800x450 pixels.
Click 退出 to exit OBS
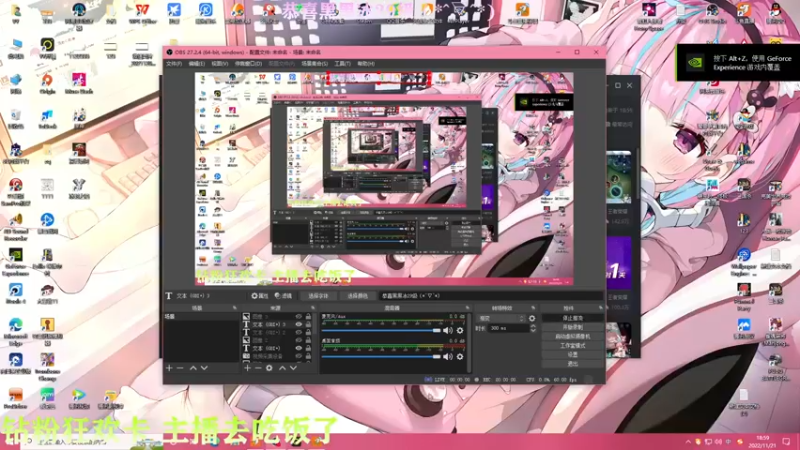tap(572, 364)
